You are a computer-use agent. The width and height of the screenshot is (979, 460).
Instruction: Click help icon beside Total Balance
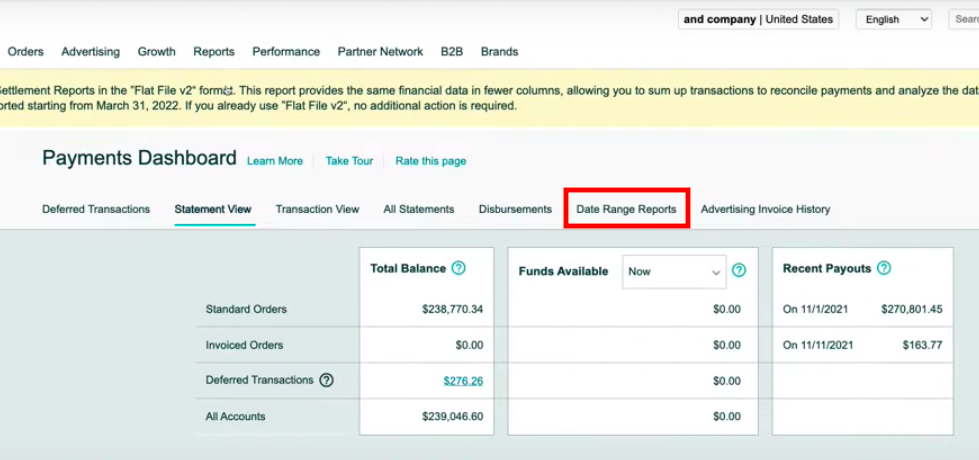(458, 268)
